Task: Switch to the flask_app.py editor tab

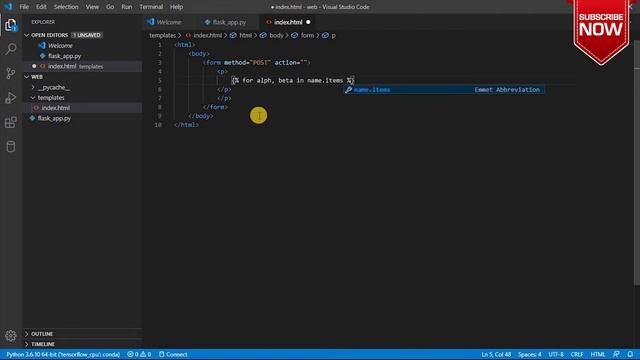Action: point(229,22)
